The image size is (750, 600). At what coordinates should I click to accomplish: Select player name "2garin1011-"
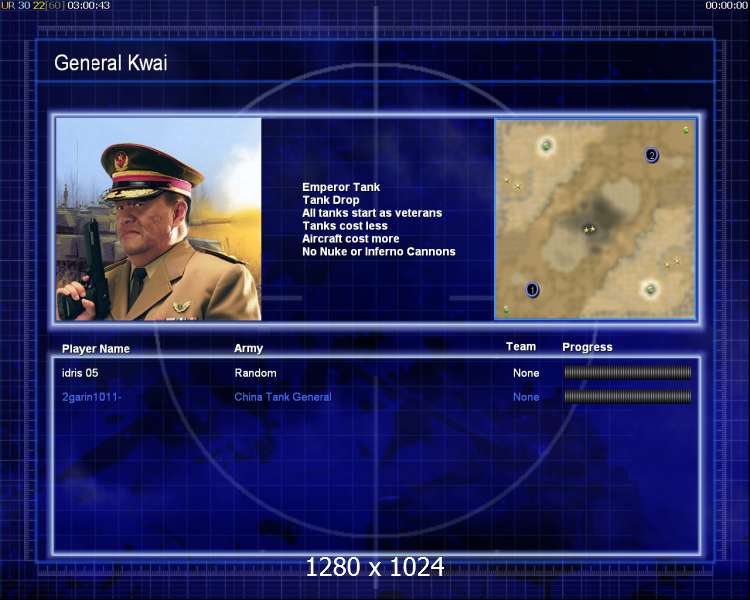tap(92, 397)
